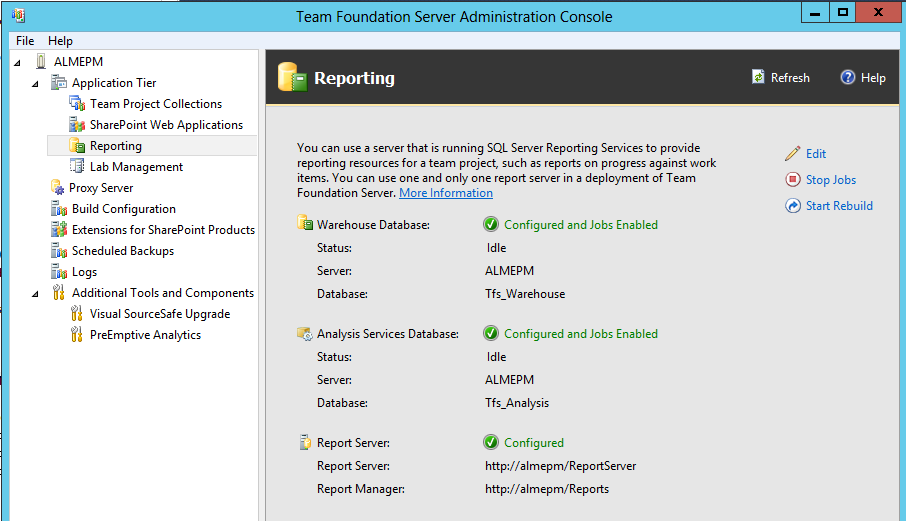Click the Reporting tree node icon
This screenshot has width=906, height=521.
(x=77, y=146)
